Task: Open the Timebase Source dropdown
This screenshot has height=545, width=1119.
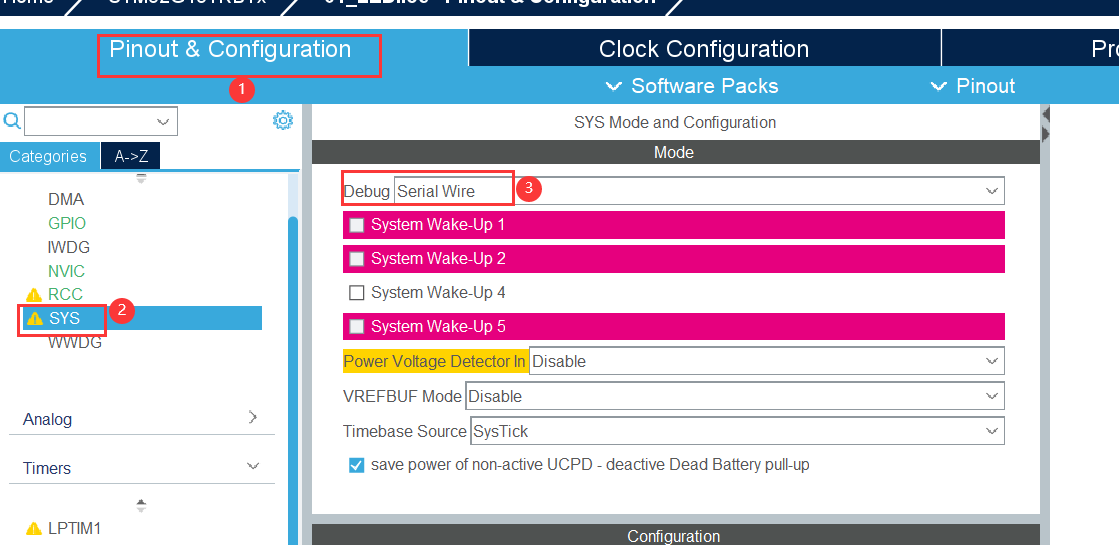Action: click(736, 431)
